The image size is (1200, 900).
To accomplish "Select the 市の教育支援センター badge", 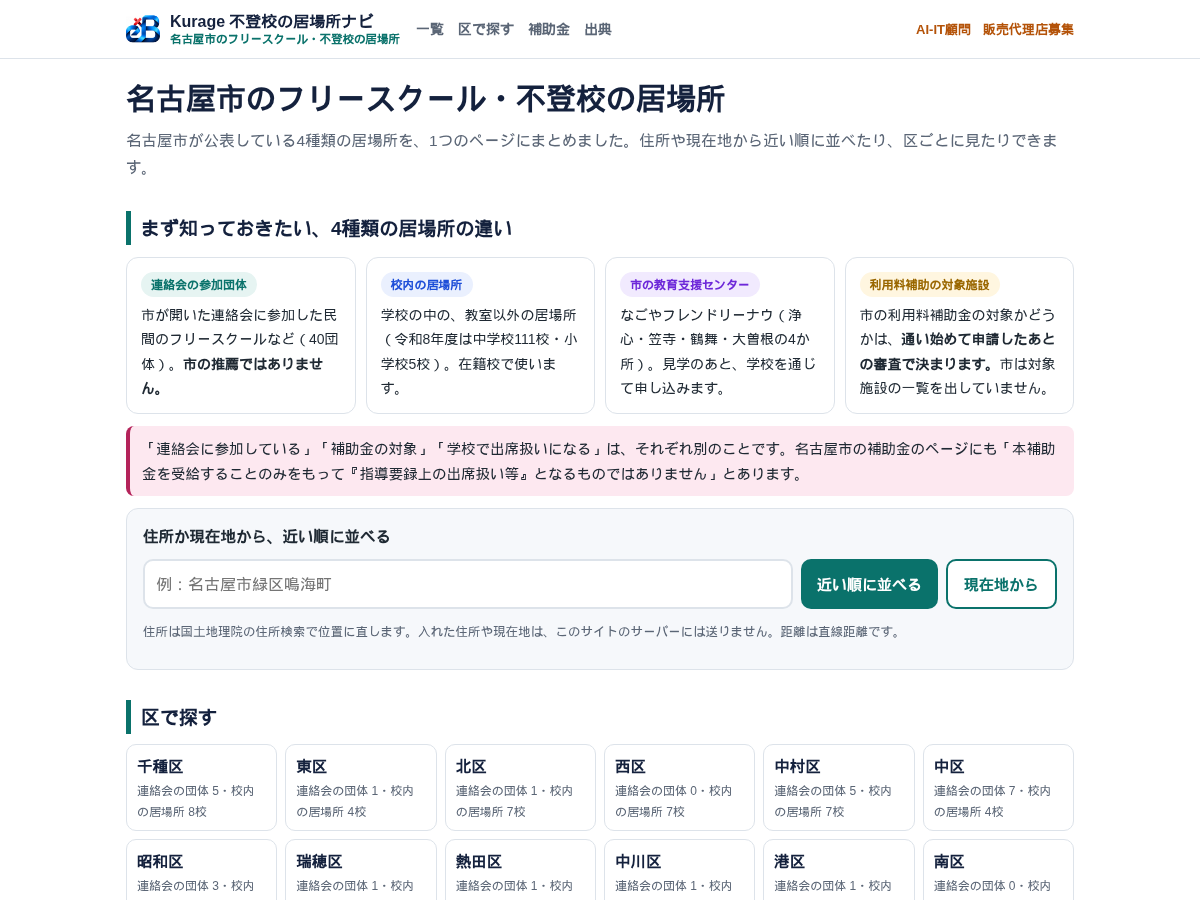I will point(690,285).
